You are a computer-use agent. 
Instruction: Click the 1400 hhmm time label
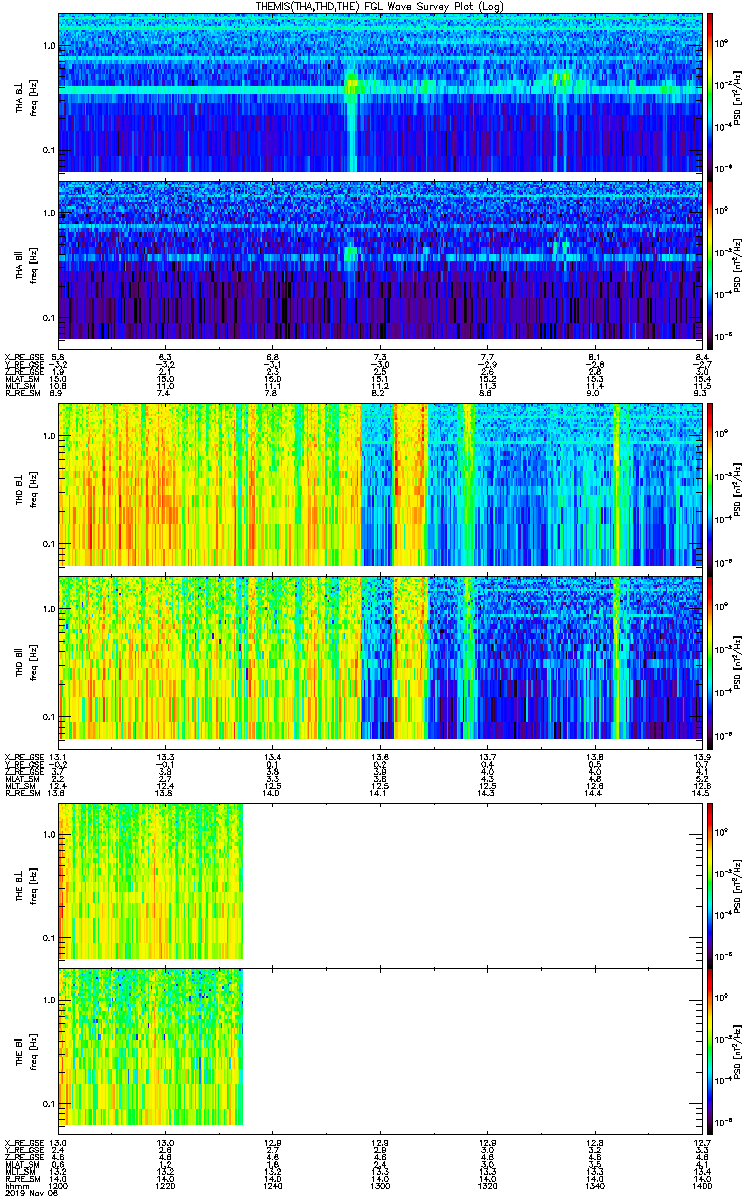(701, 1184)
